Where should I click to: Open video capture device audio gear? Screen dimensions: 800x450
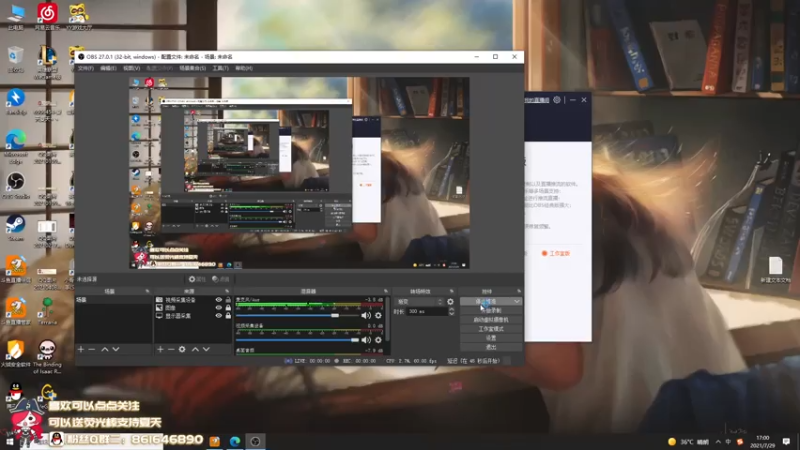pos(379,340)
